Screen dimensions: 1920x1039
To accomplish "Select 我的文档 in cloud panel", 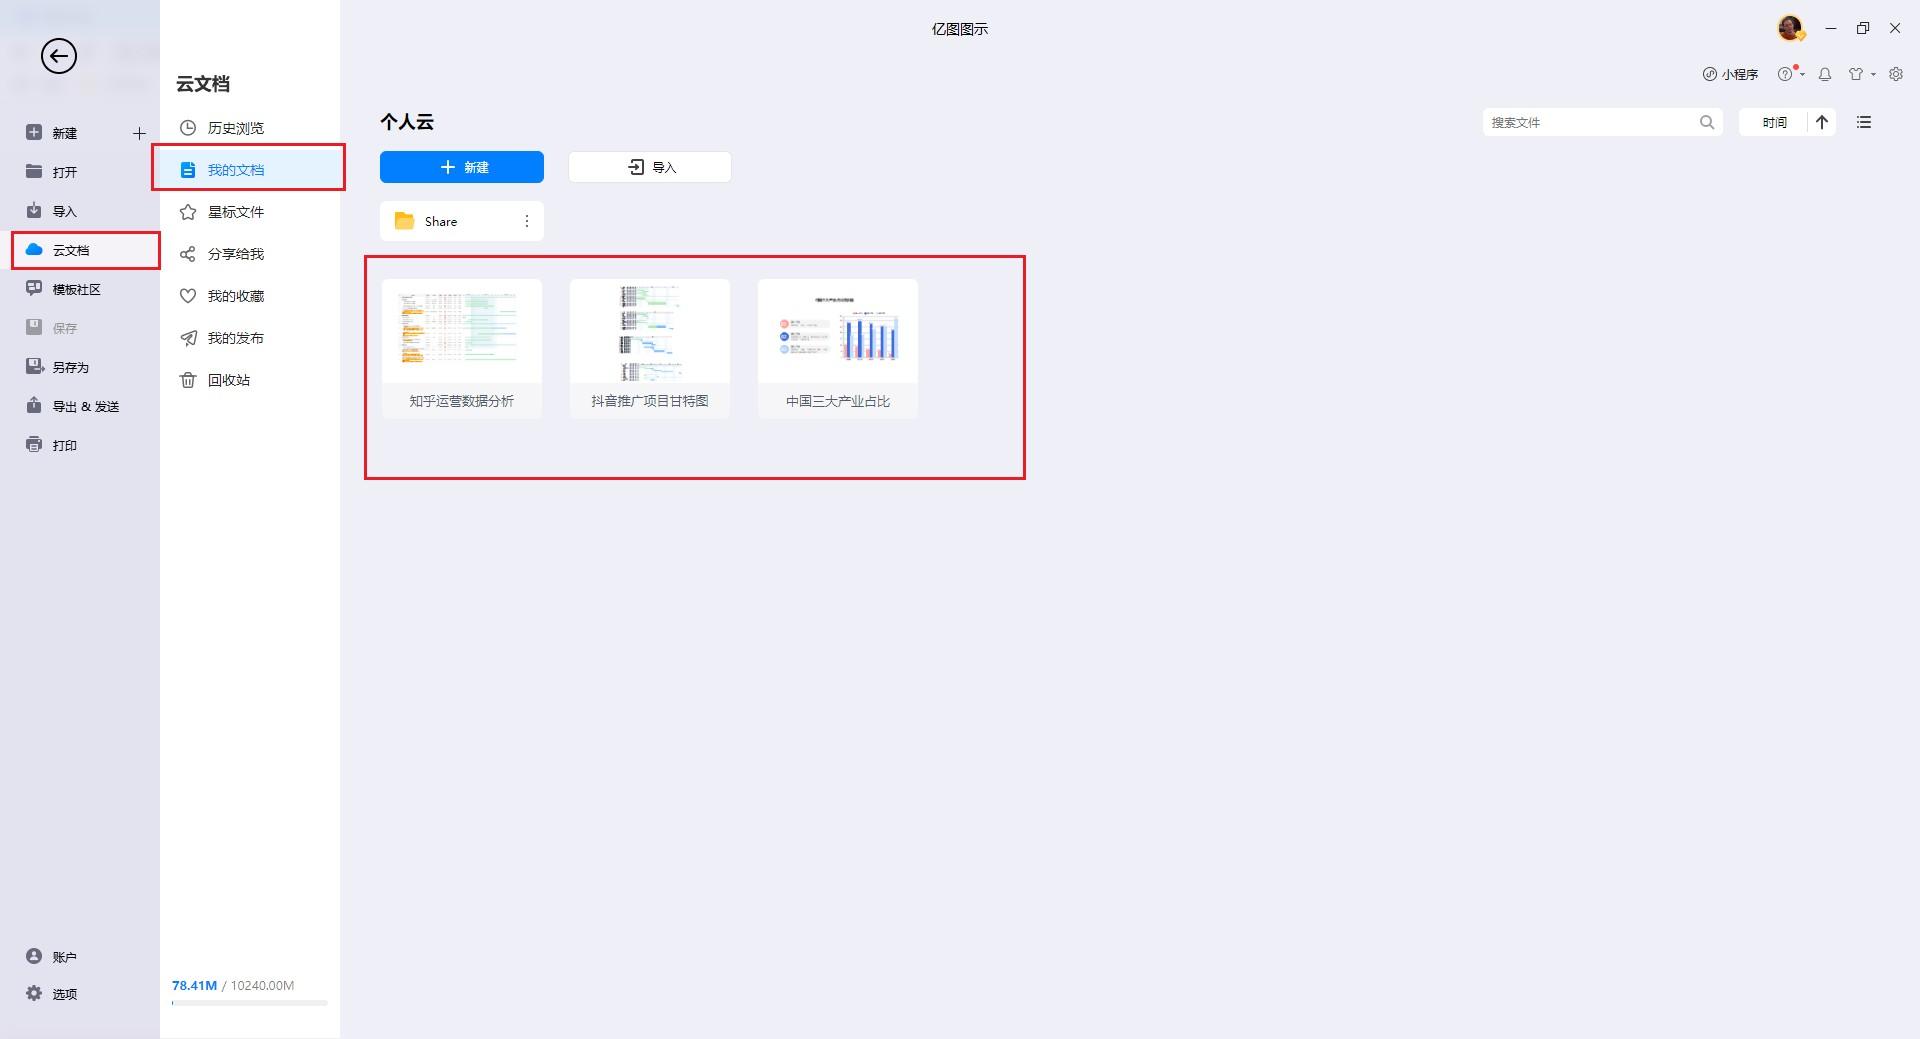I will click(x=249, y=170).
